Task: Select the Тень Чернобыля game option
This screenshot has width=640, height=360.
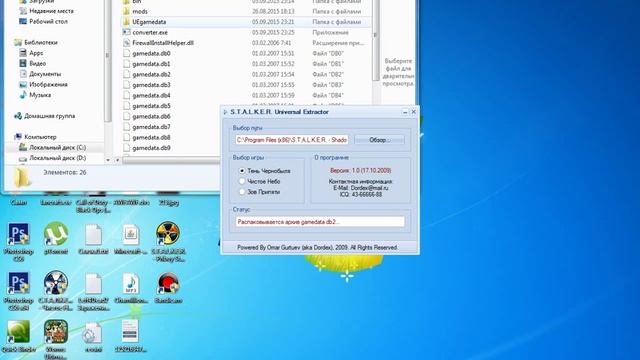Action: point(265,171)
